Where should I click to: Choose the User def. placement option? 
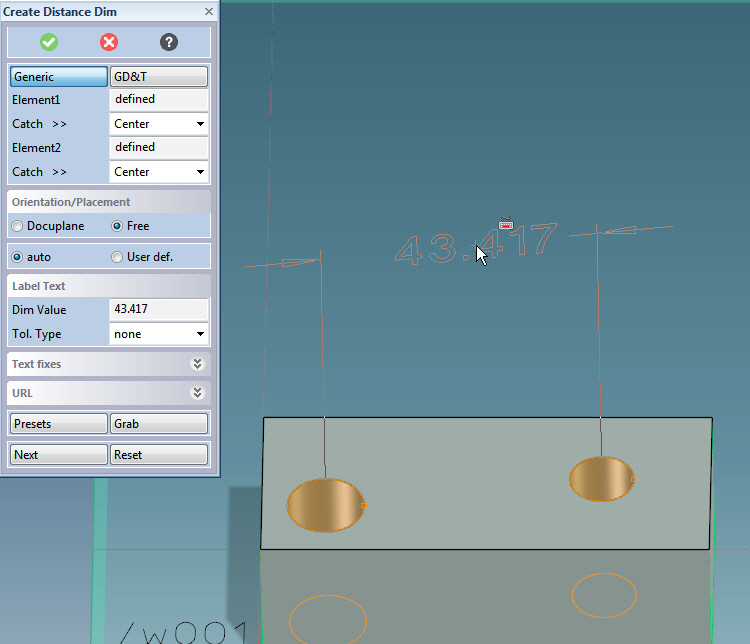point(117,257)
